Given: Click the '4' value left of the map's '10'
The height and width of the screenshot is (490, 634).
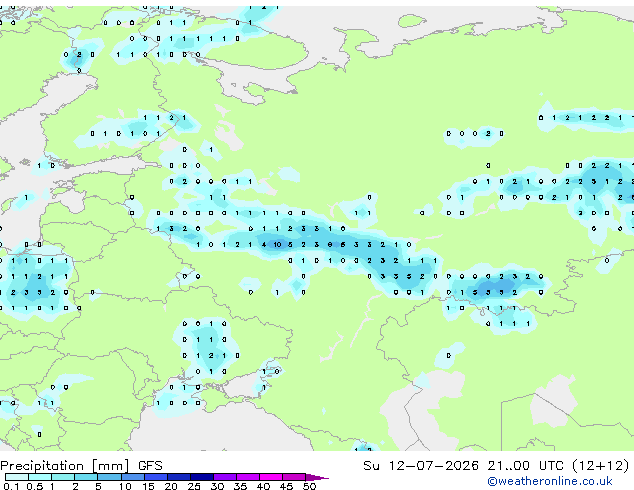Looking at the screenshot, I should pos(264,245).
